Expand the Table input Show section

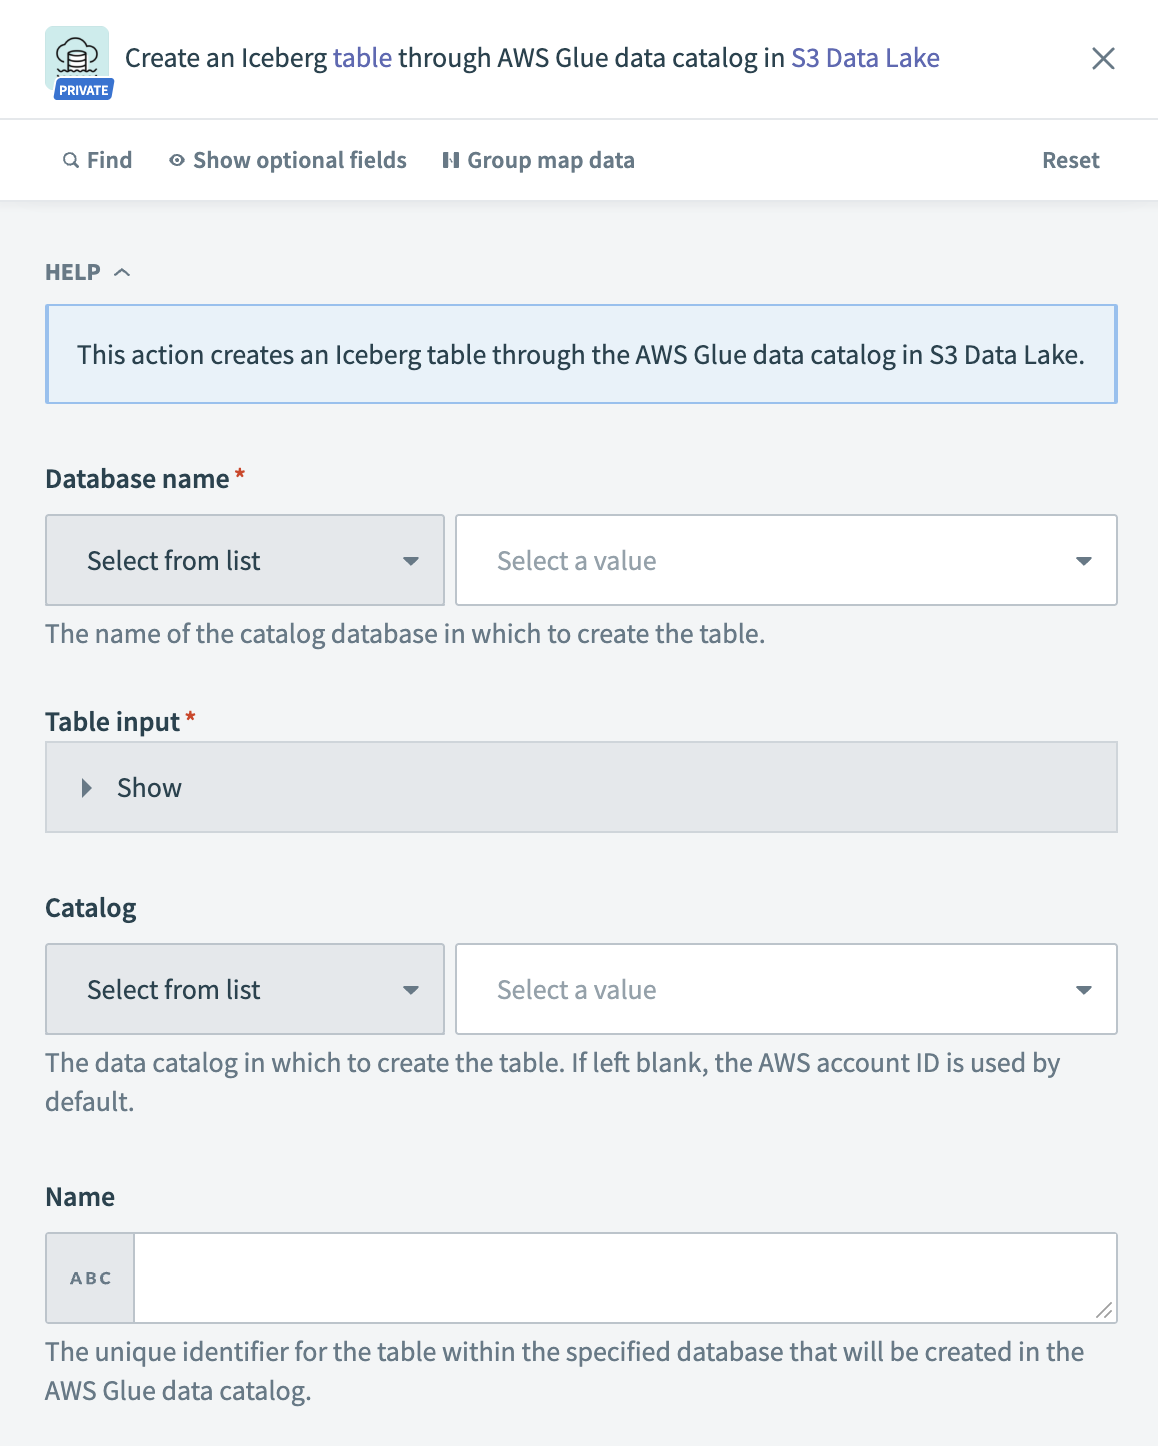[x=148, y=787]
